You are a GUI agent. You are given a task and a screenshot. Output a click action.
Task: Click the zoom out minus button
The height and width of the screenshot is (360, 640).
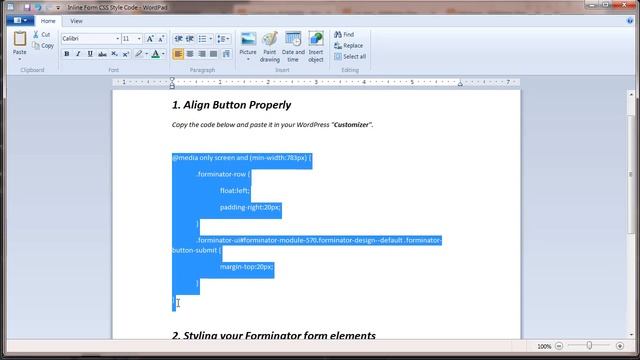point(559,346)
